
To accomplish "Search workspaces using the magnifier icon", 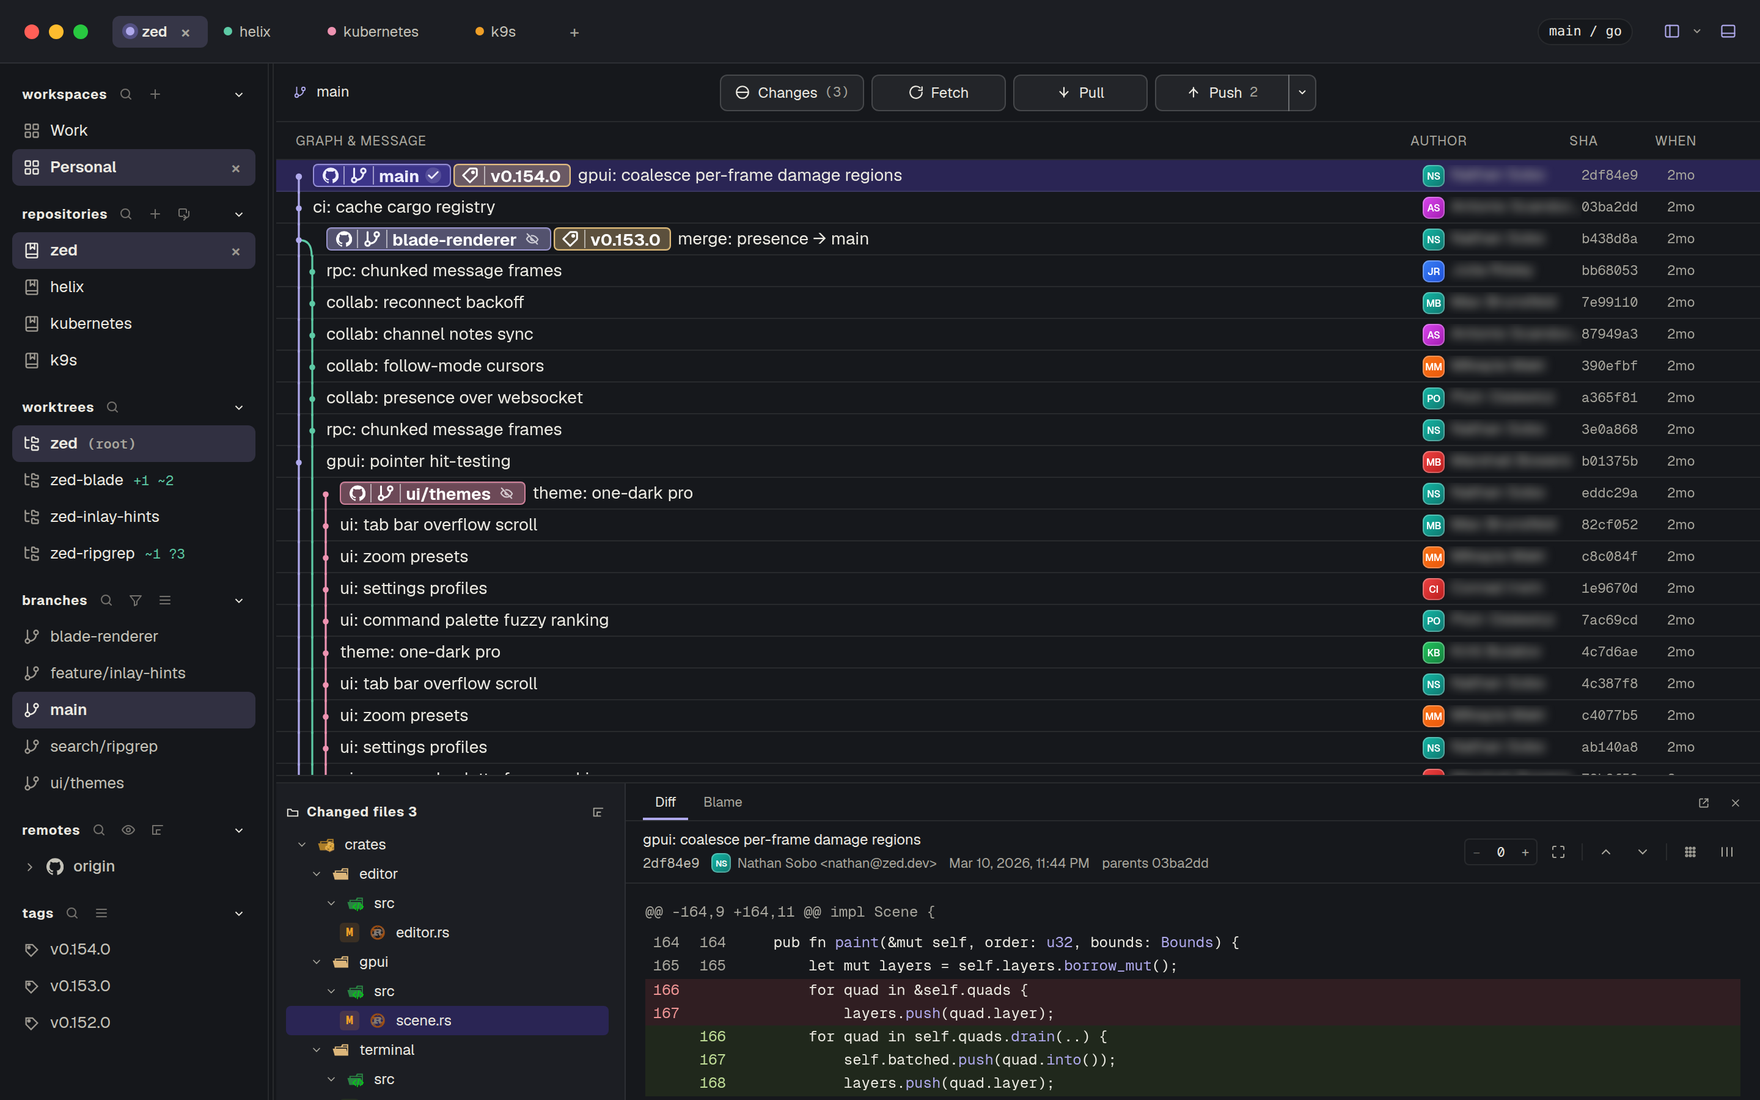I will (x=126, y=94).
